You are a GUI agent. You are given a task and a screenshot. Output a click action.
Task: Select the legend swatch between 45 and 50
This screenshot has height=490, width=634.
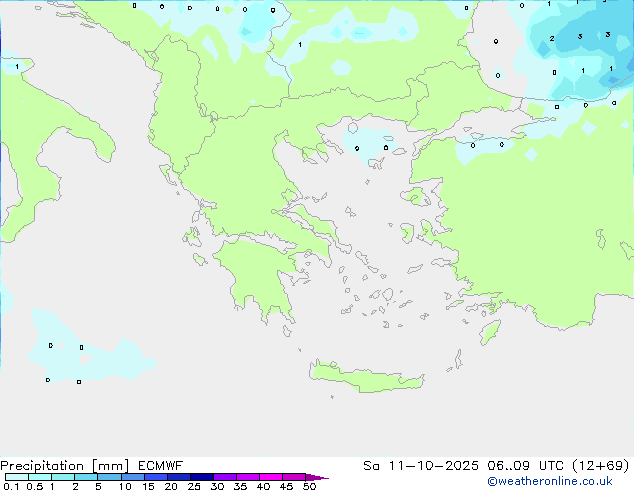tap(294, 477)
